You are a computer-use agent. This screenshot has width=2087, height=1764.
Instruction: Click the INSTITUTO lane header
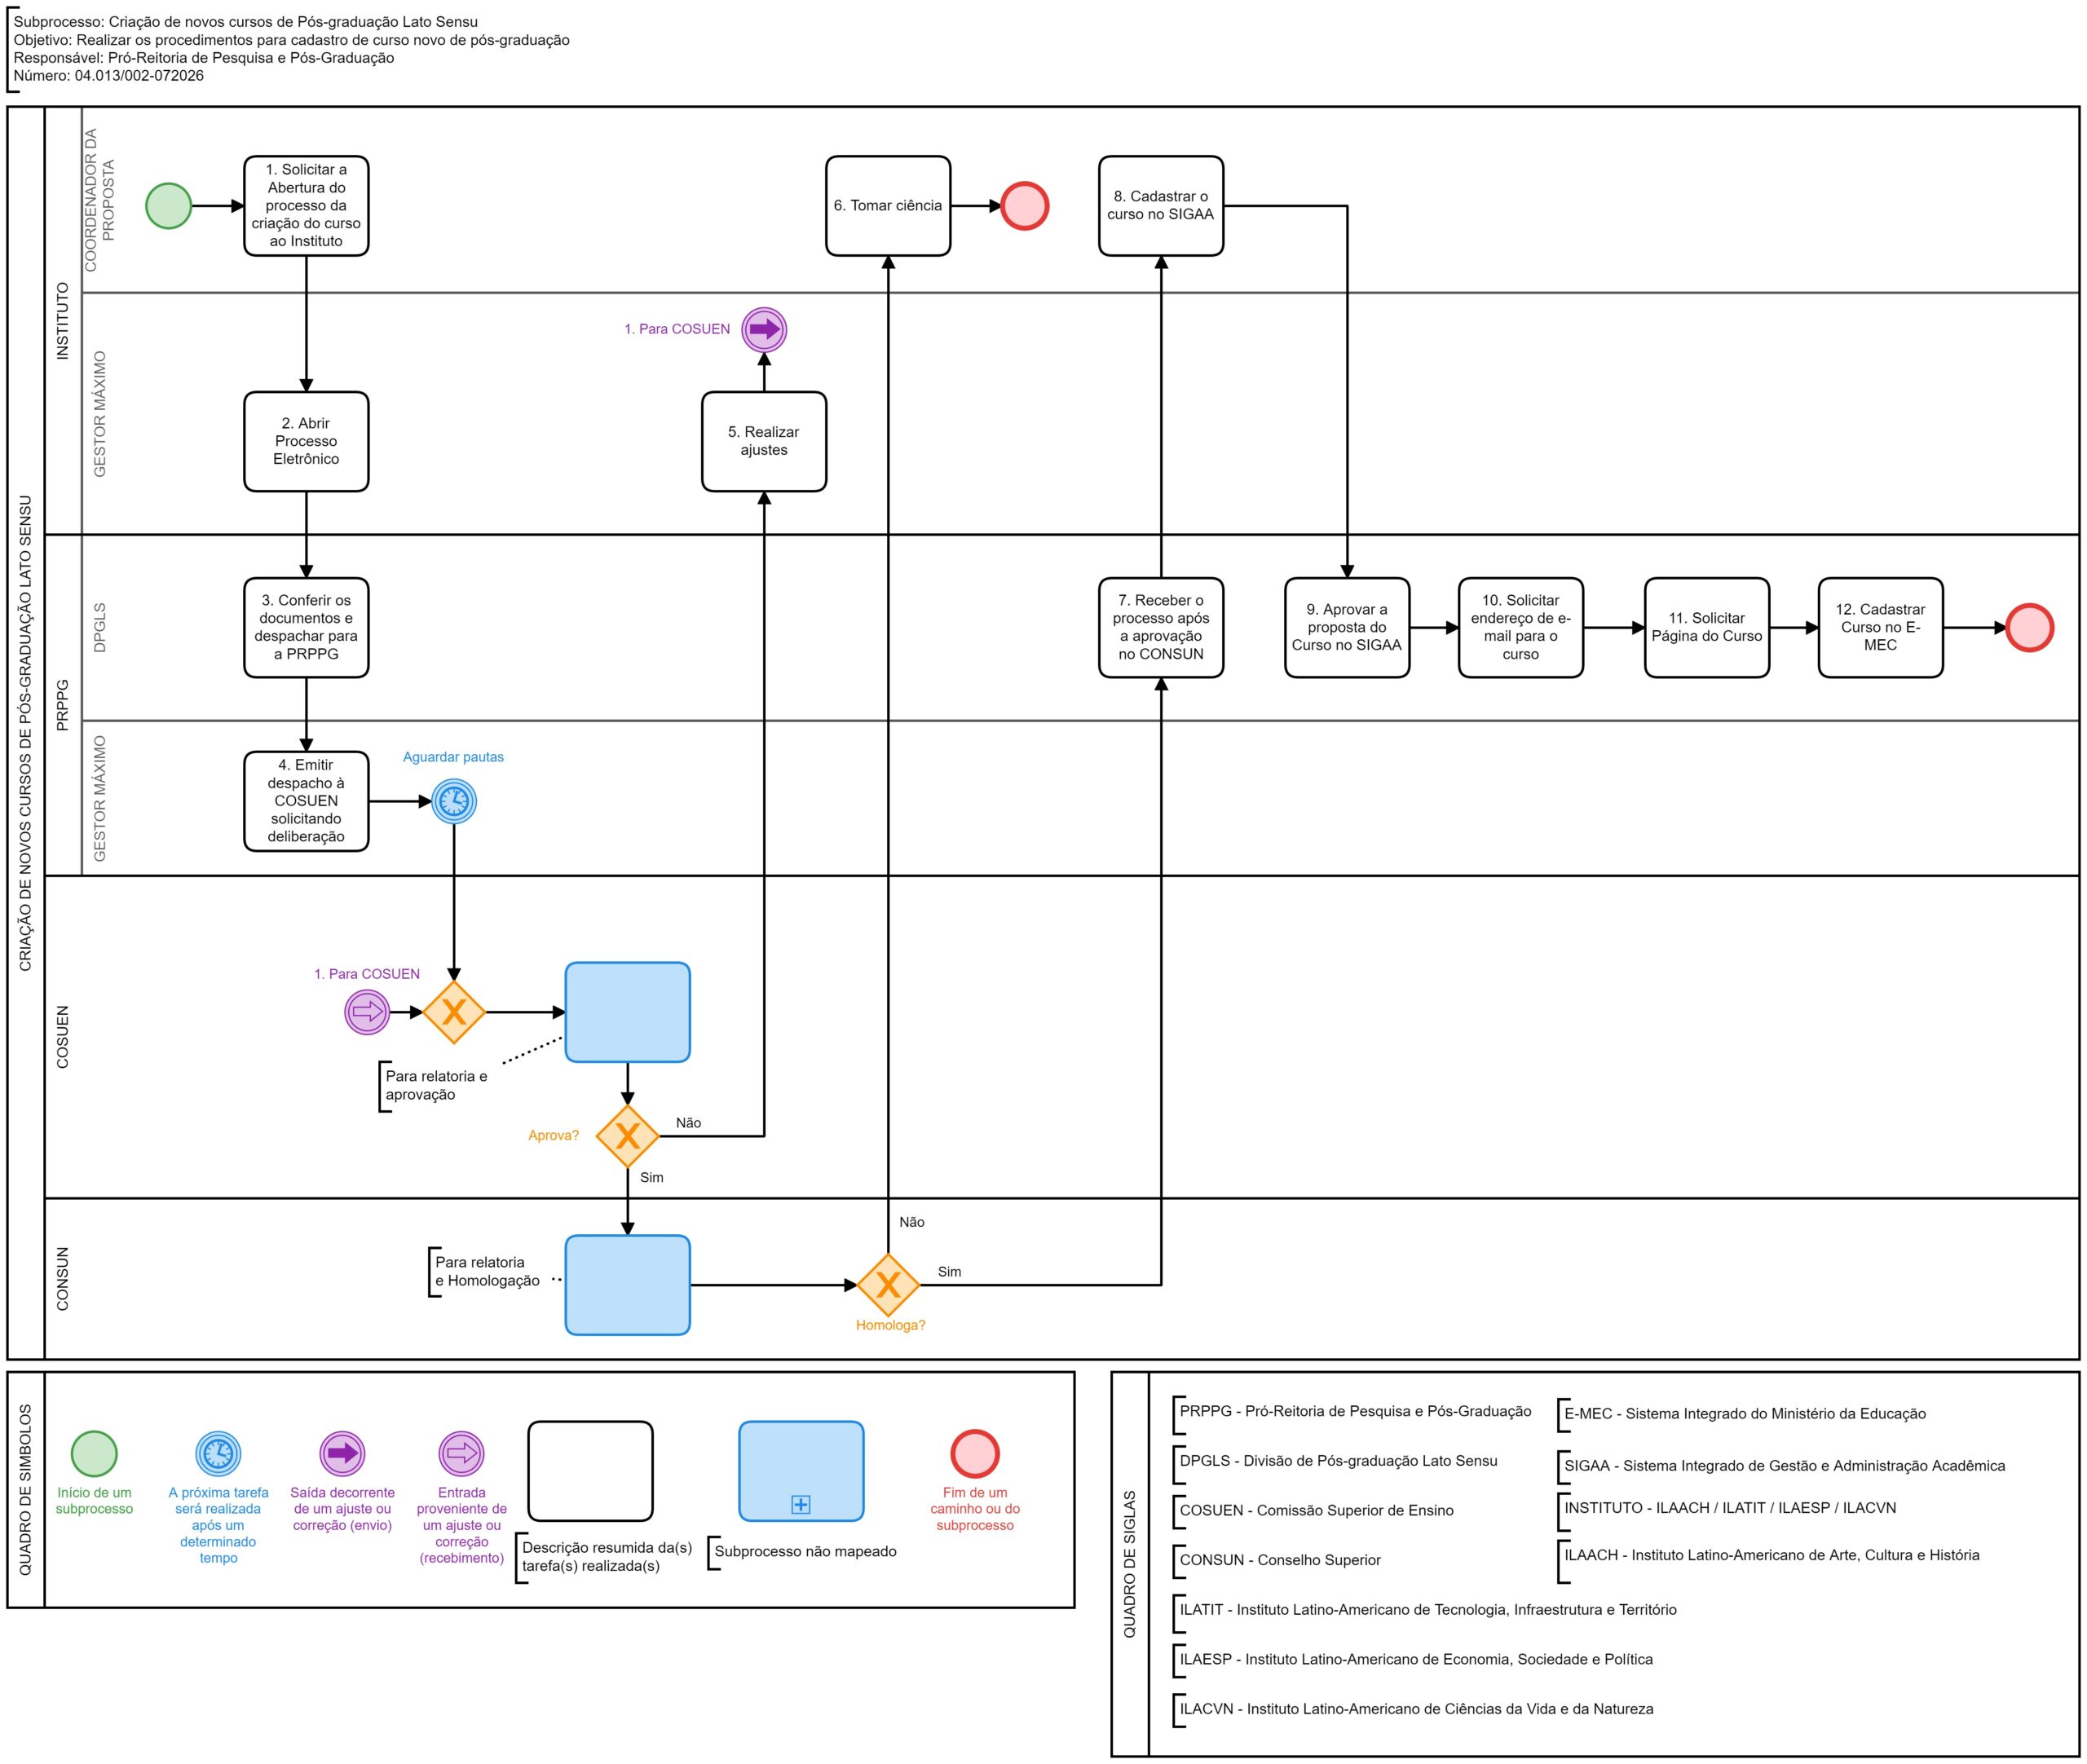click(x=63, y=321)
